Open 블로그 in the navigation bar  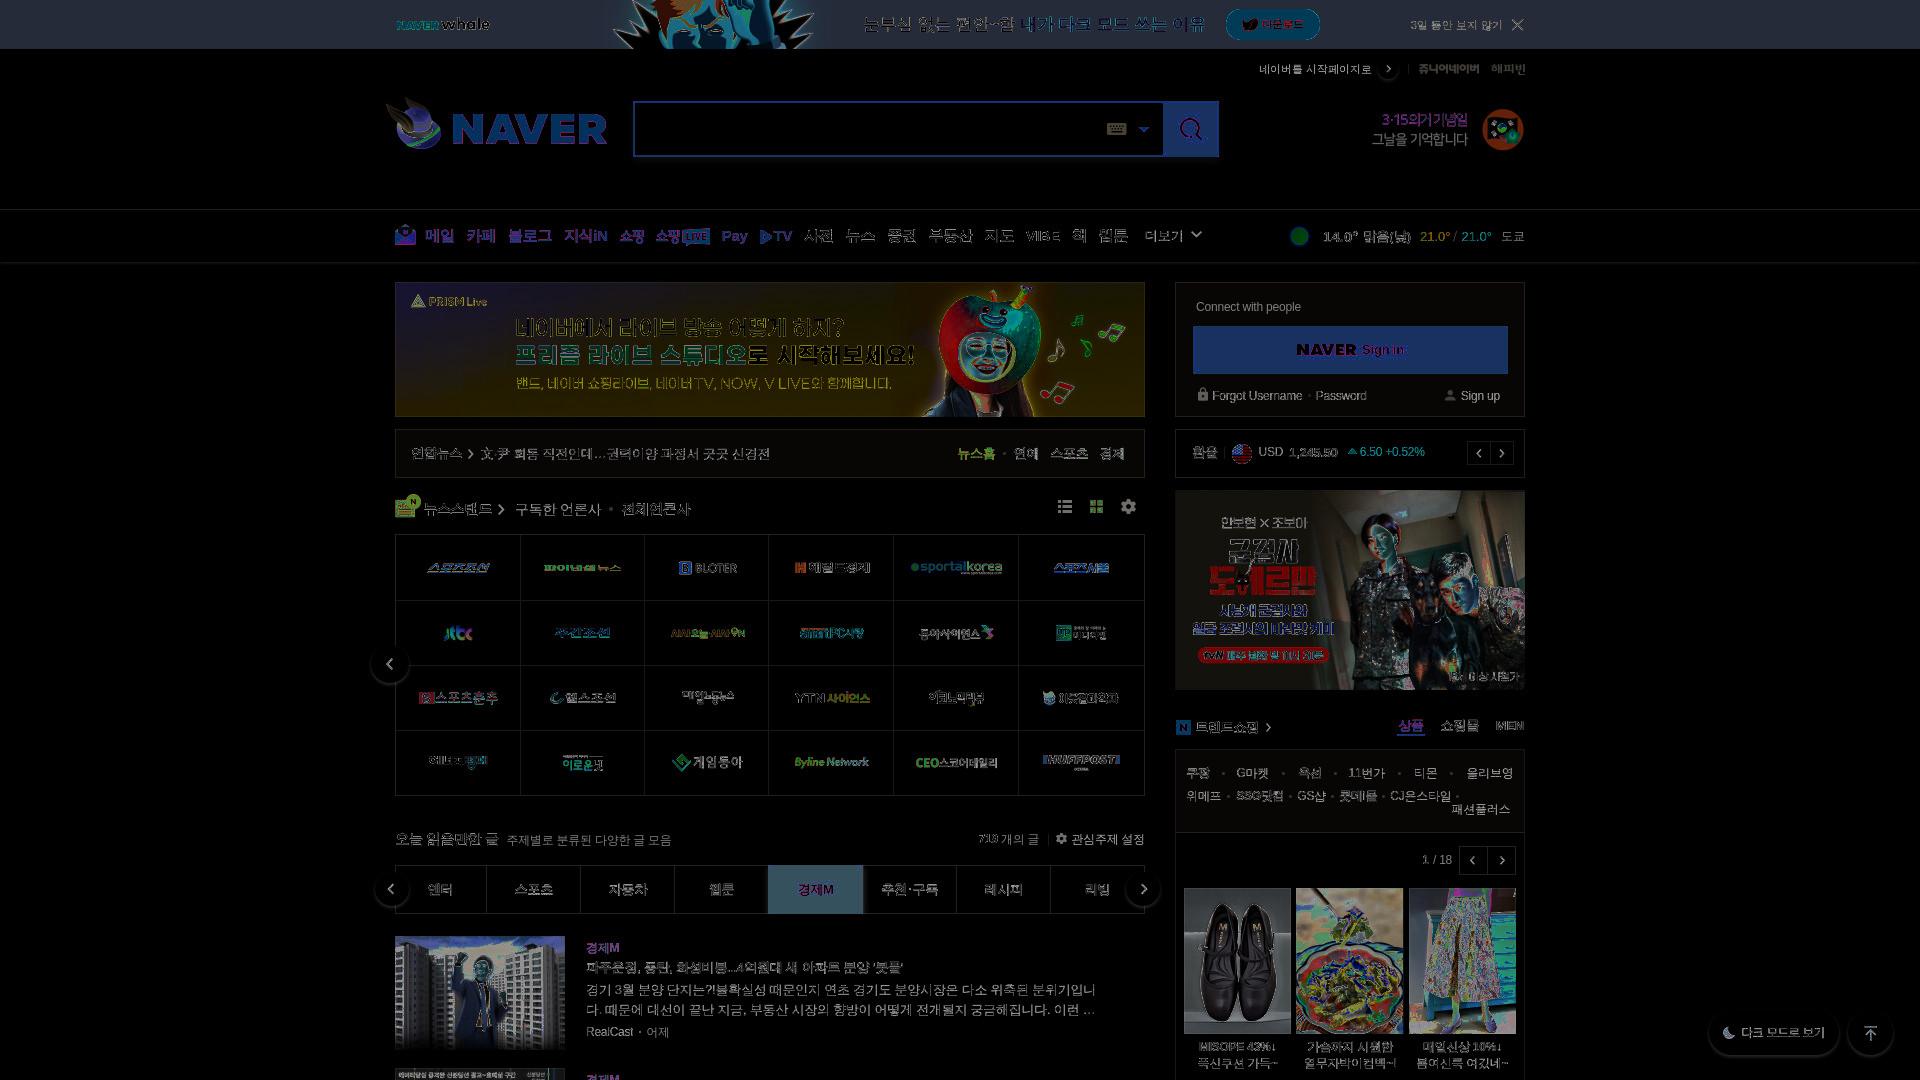pos(530,236)
